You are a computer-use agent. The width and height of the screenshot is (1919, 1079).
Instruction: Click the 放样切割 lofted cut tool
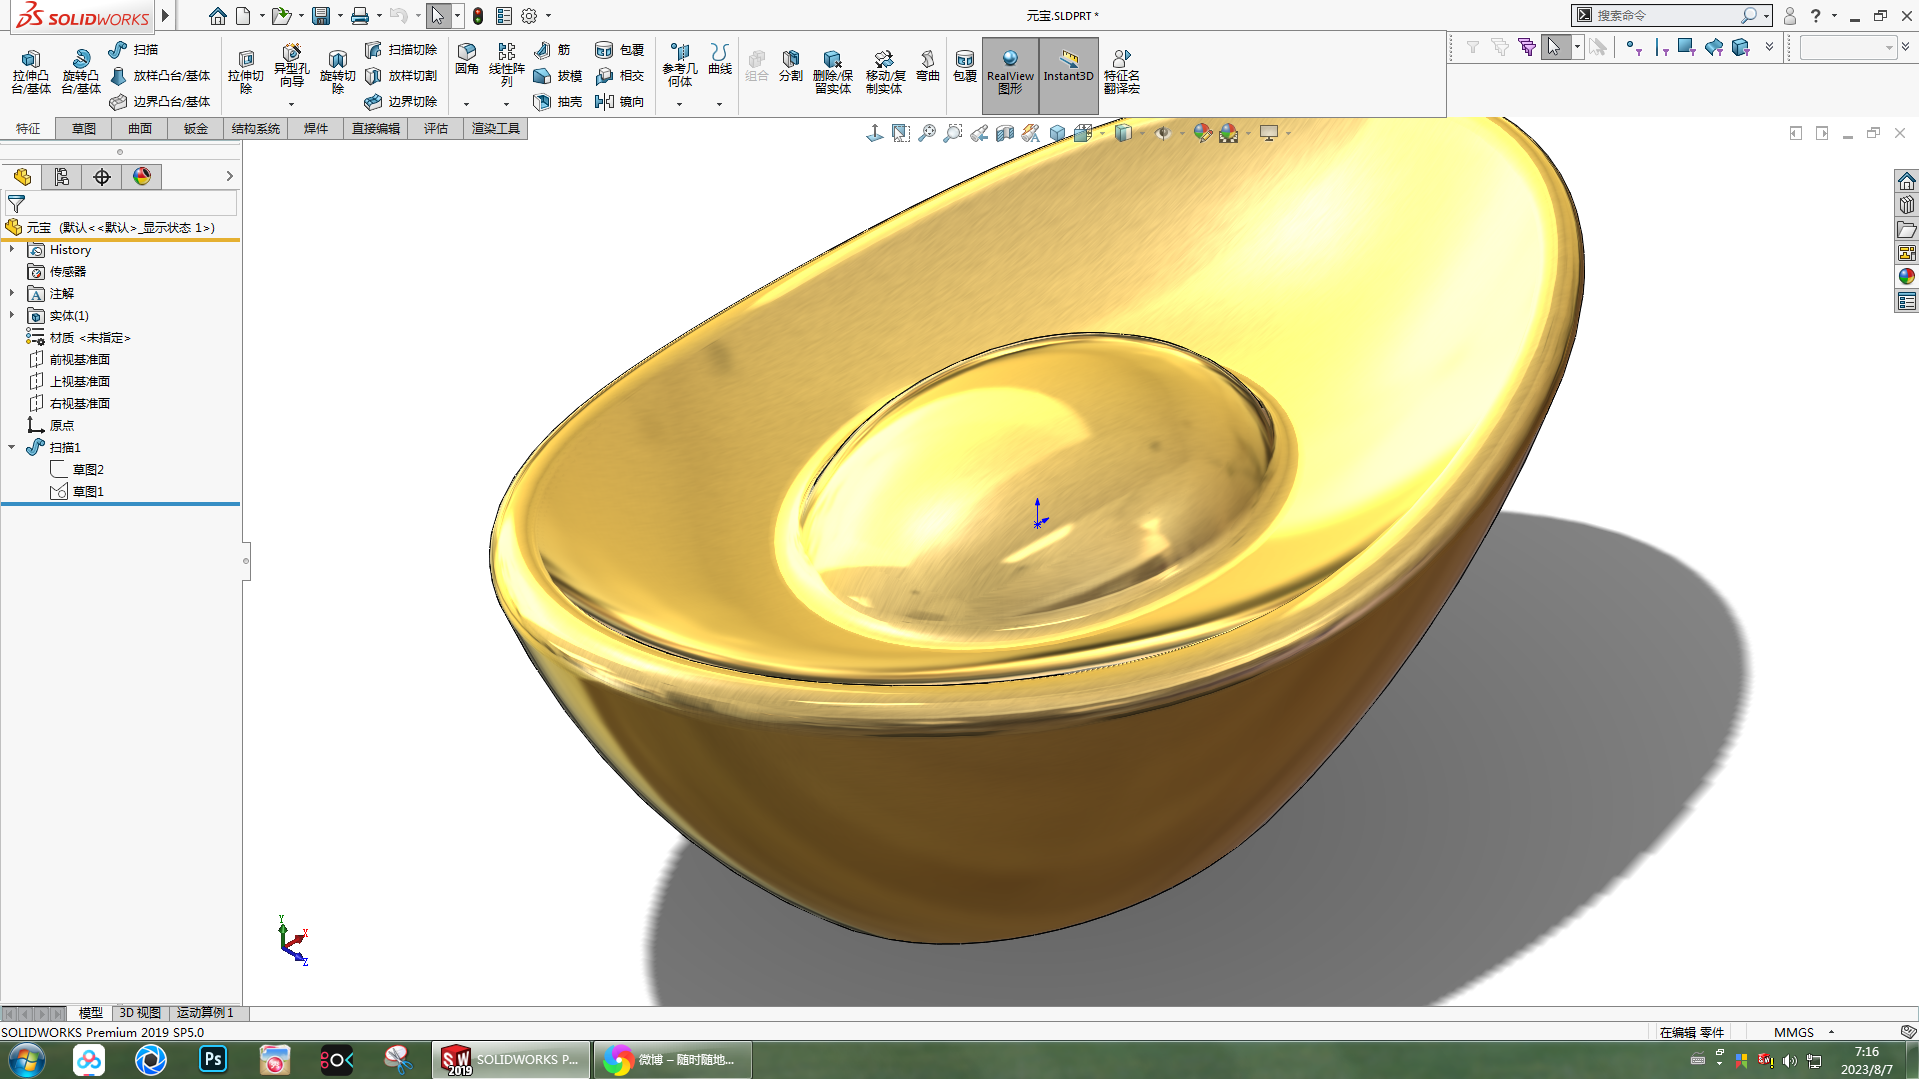point(401,75)
